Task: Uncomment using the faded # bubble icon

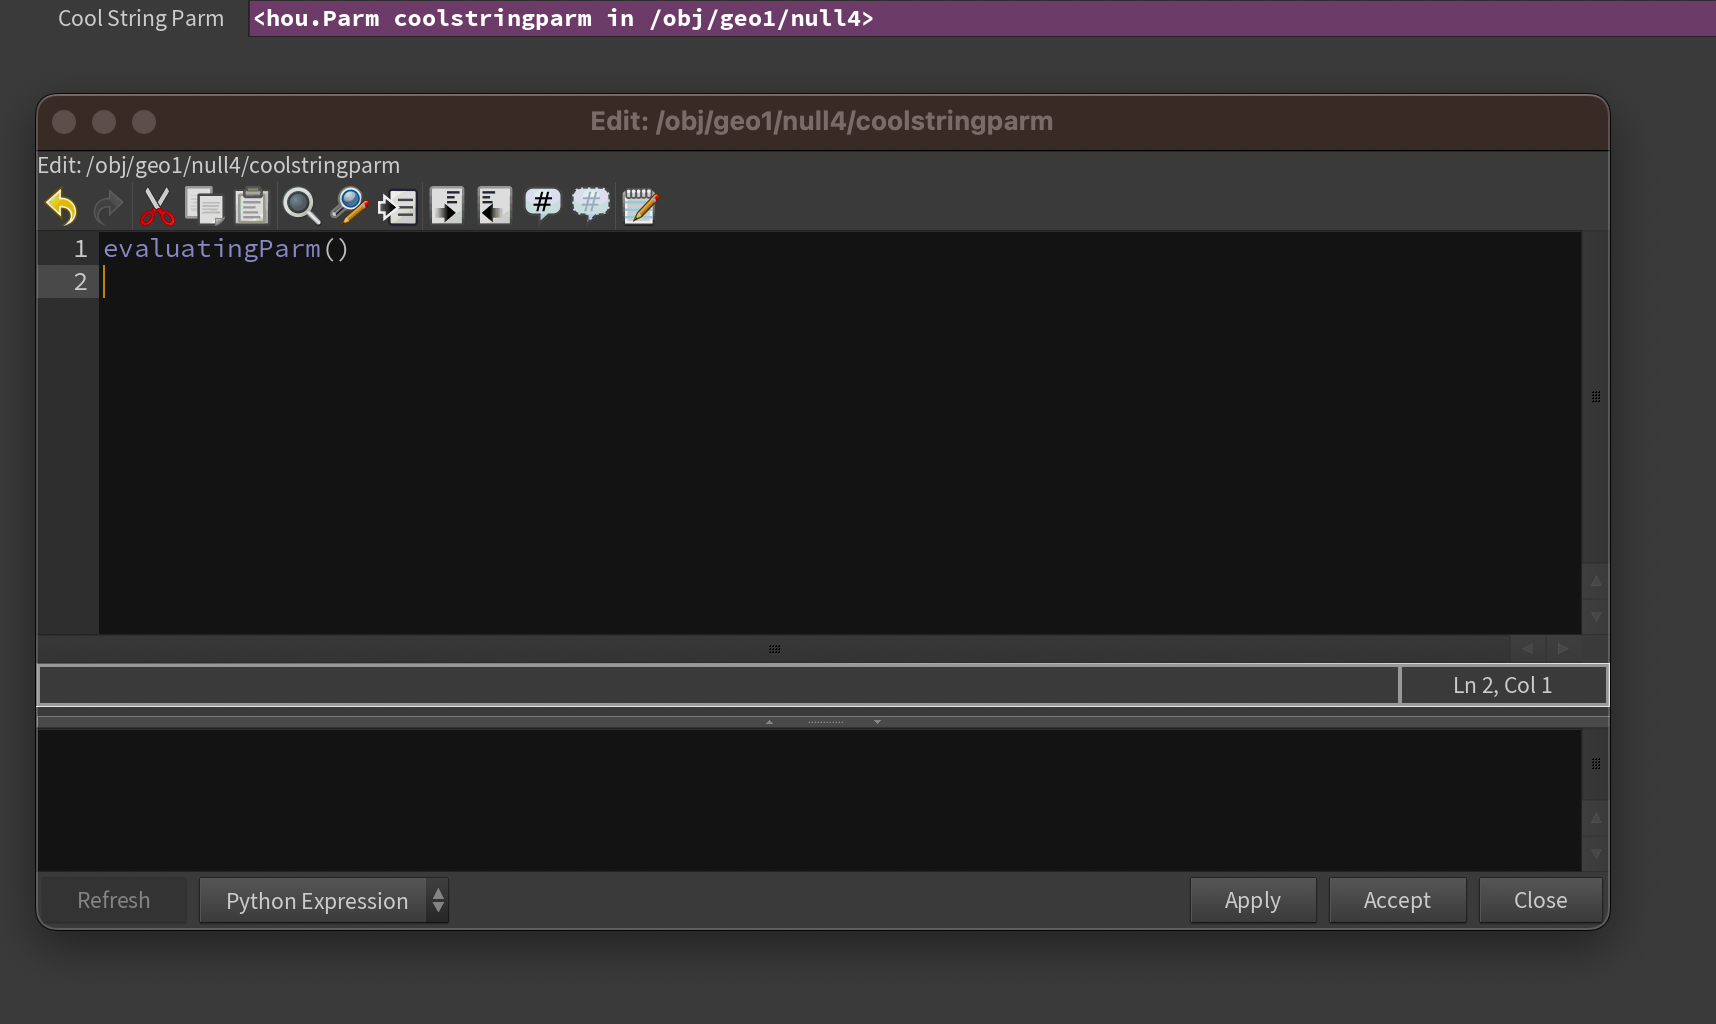Action: click(x=591, y=204)
